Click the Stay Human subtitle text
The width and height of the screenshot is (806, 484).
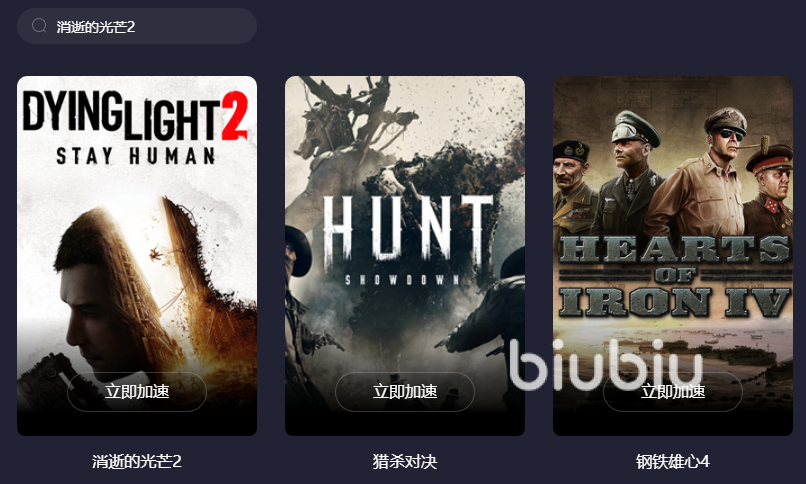(136, 156)
